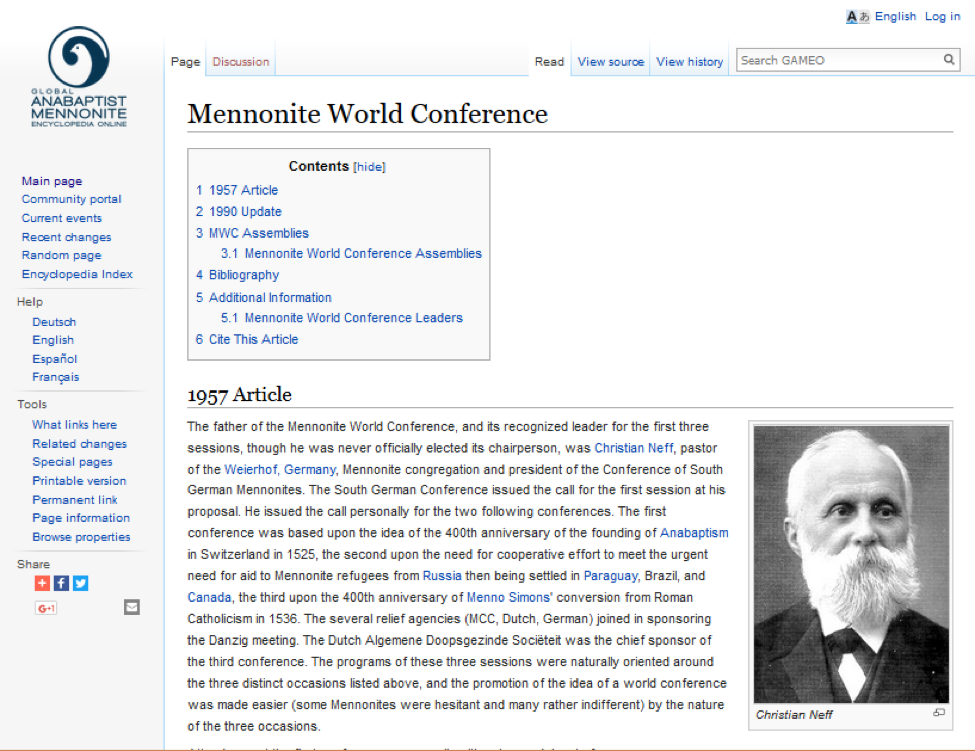The width and height of the screenshot is (975, 751).
Task: Click the search magnifying glass icon
Action: click(949, 61)
